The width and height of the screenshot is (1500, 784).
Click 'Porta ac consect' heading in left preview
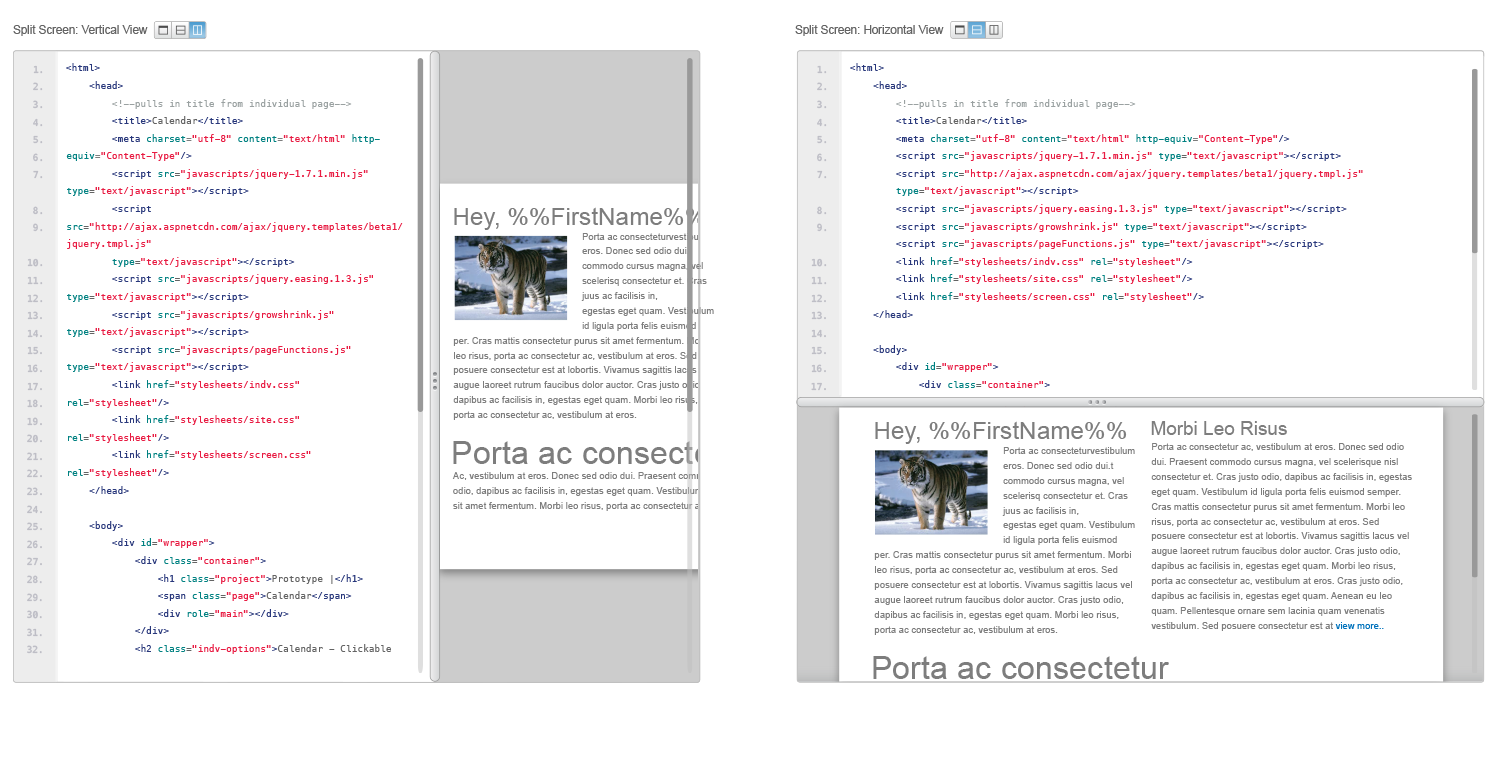[575, 453]
